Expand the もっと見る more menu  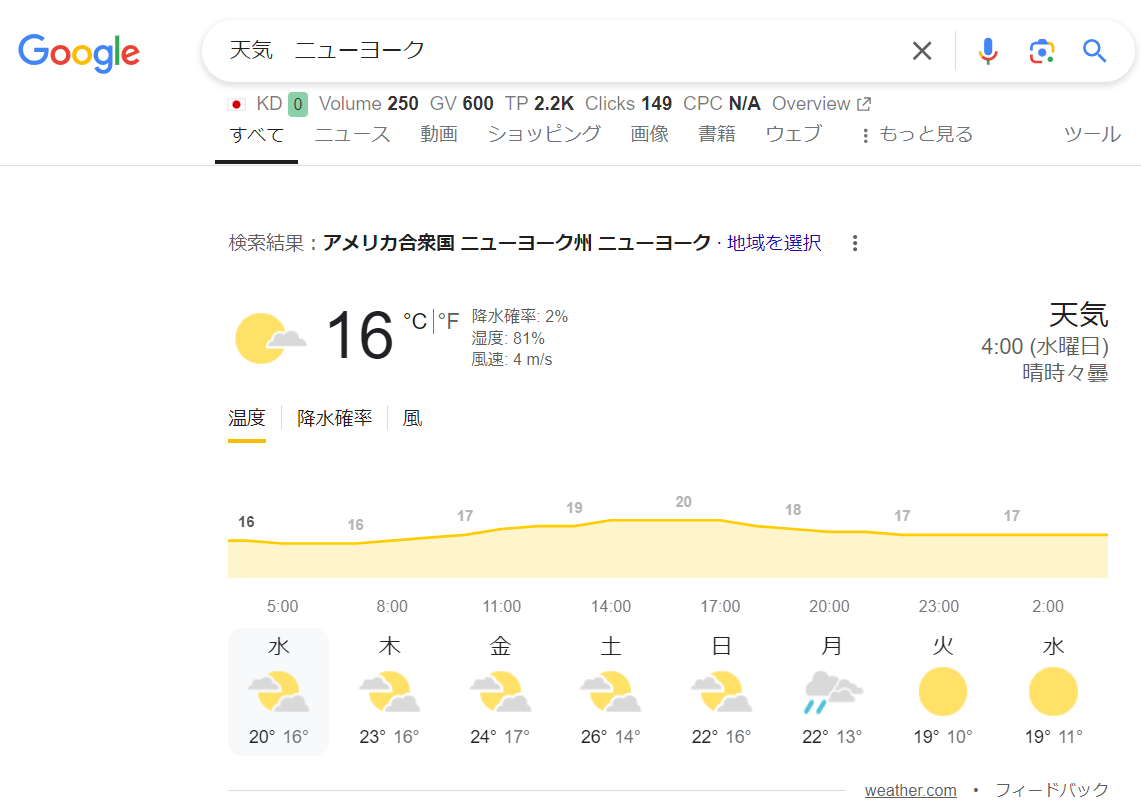click(x=916, y=134)
